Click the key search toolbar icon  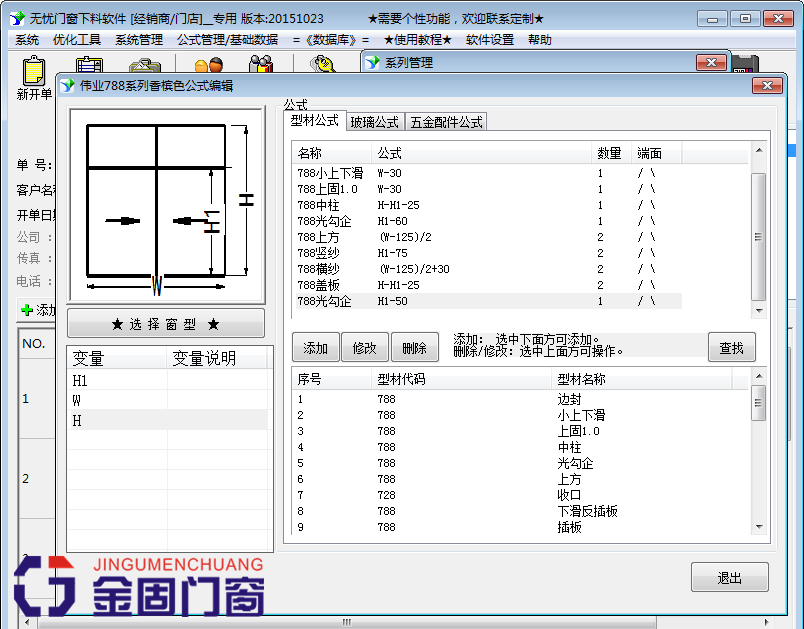pyautogui.click(x=322, y=62)
